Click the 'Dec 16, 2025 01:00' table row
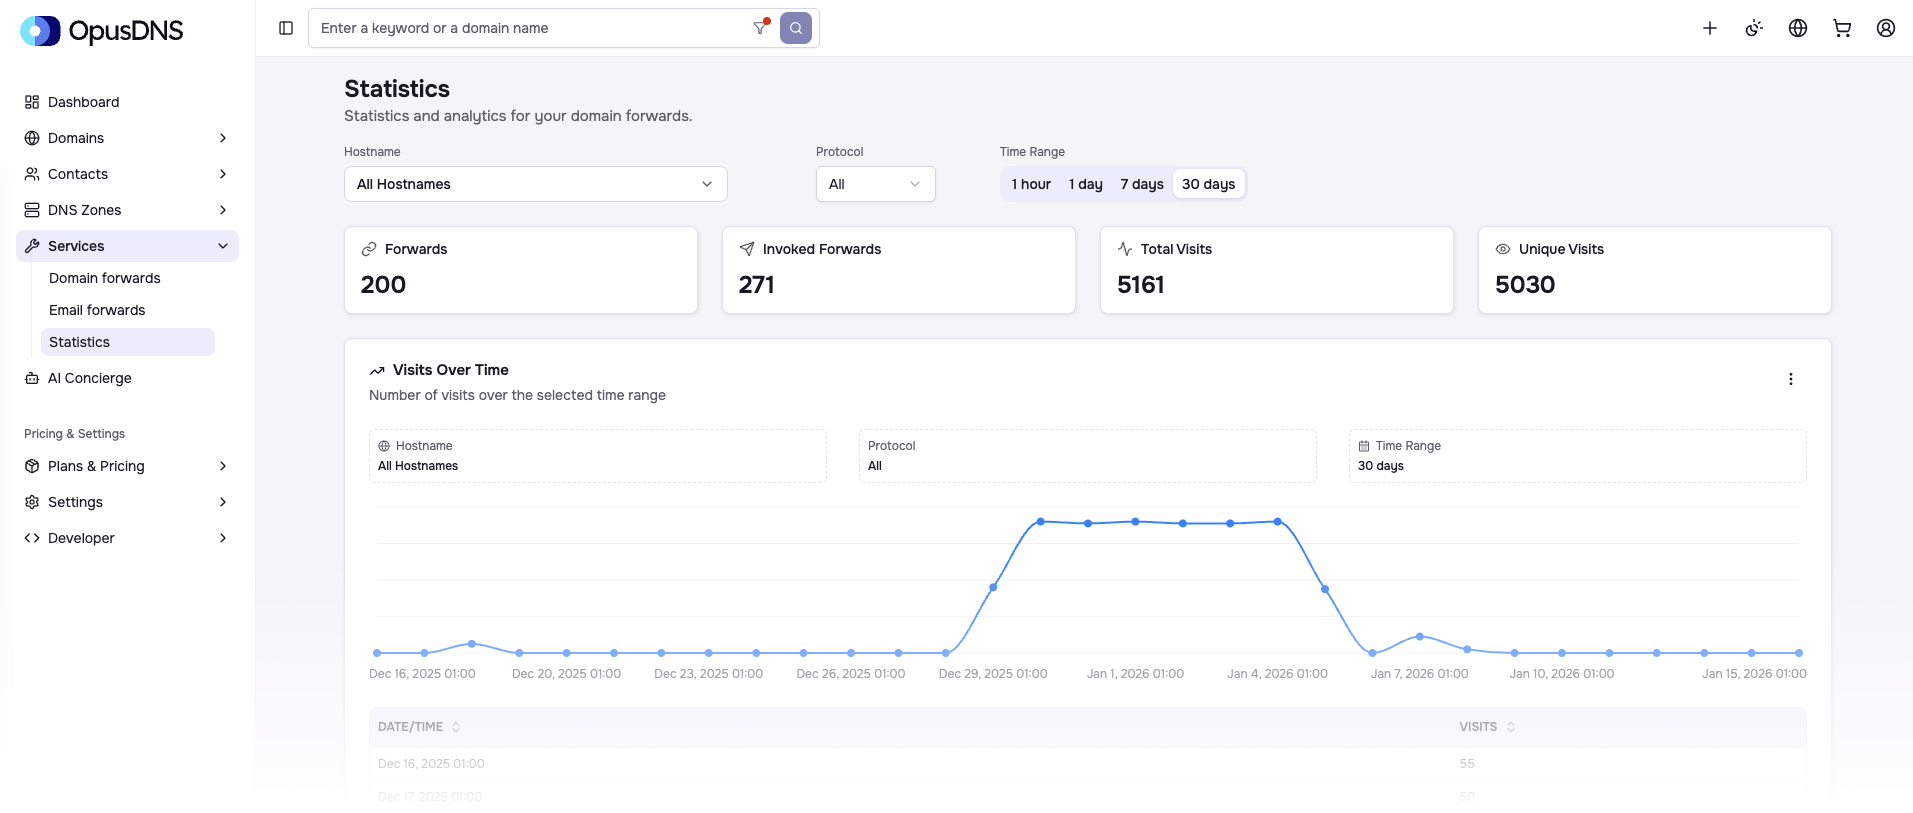The width and height of the screenshot is (1913, 813). click(1088, 764)
